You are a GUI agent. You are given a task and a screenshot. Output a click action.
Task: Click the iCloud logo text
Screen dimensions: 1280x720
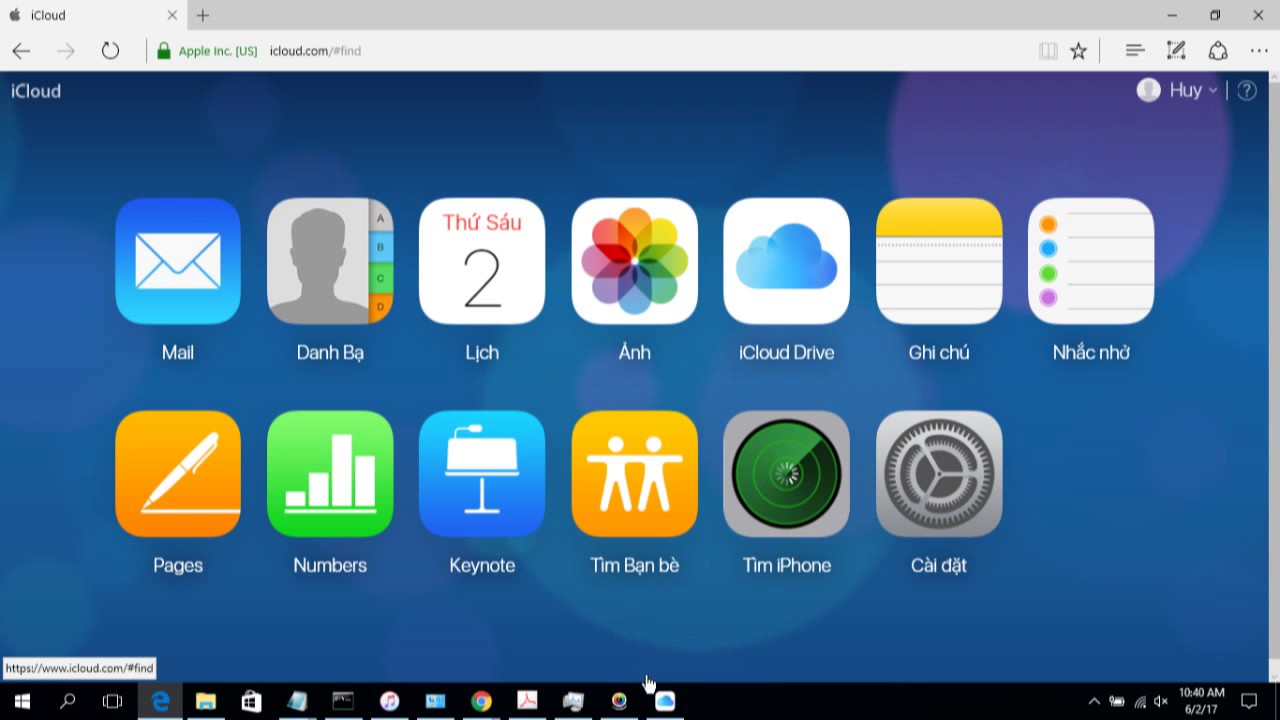pyautogui.click(x=36, y=91)
